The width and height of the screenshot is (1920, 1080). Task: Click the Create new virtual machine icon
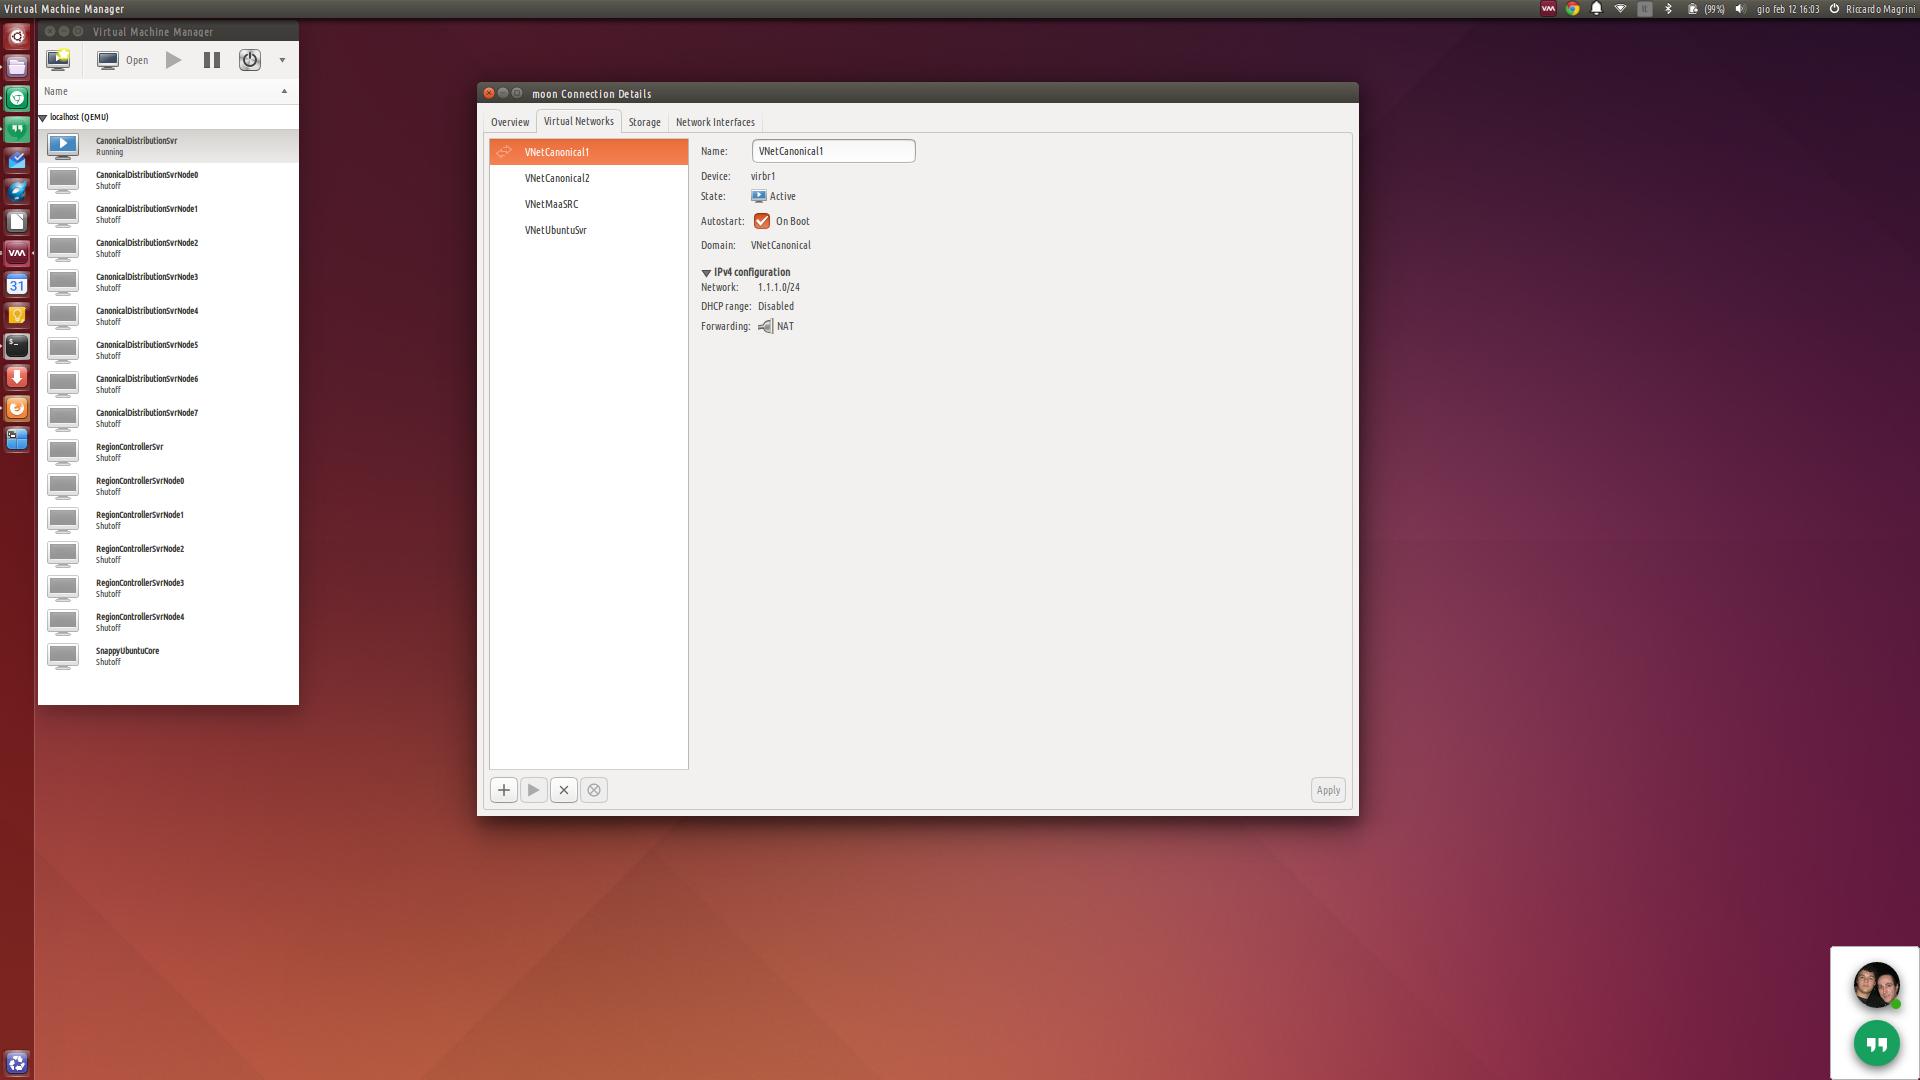58,60
